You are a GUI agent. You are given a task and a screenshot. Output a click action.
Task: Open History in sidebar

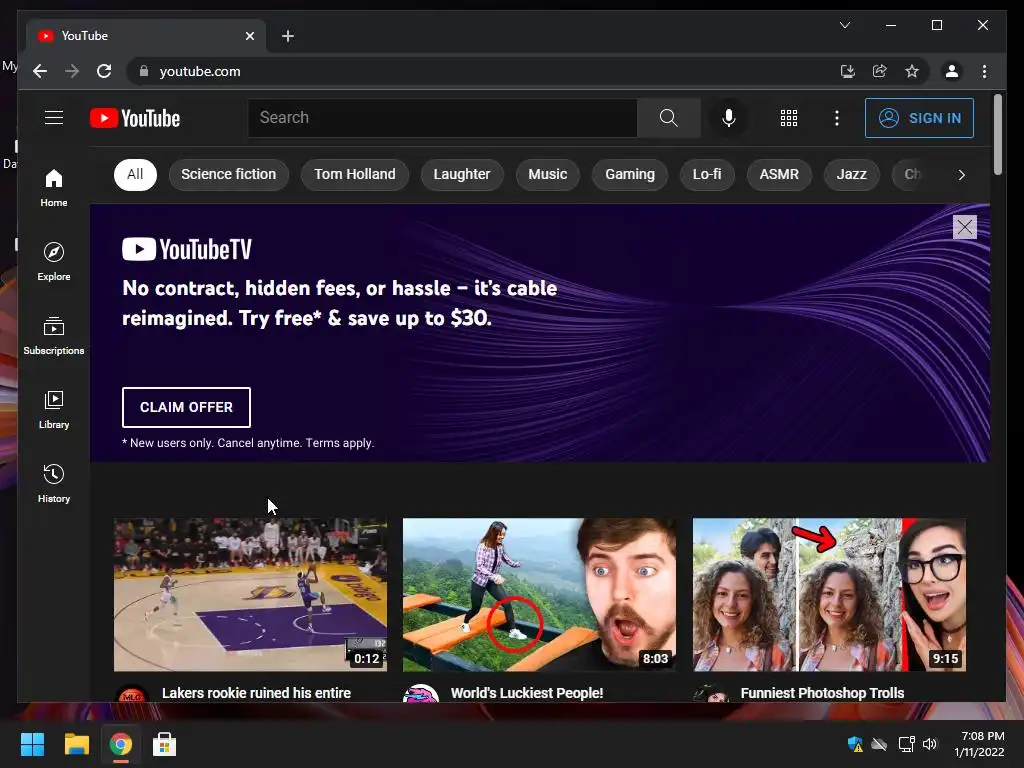[x=54, y=483]
